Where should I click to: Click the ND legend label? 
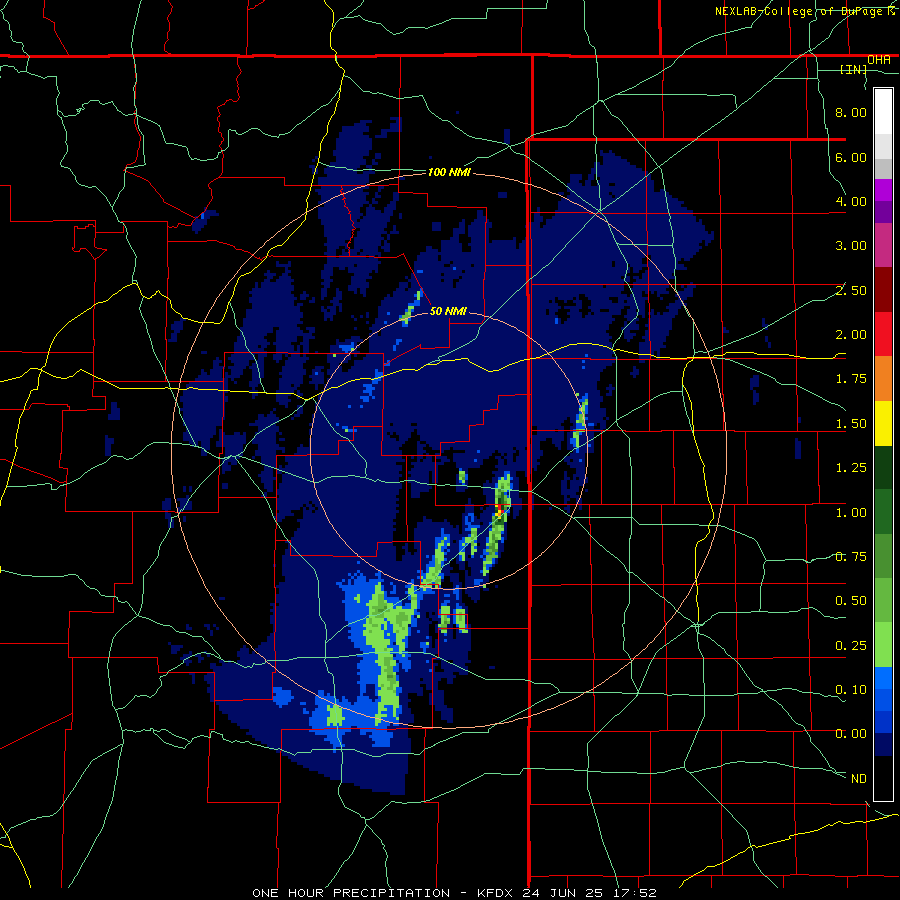[x=859, y=779]
